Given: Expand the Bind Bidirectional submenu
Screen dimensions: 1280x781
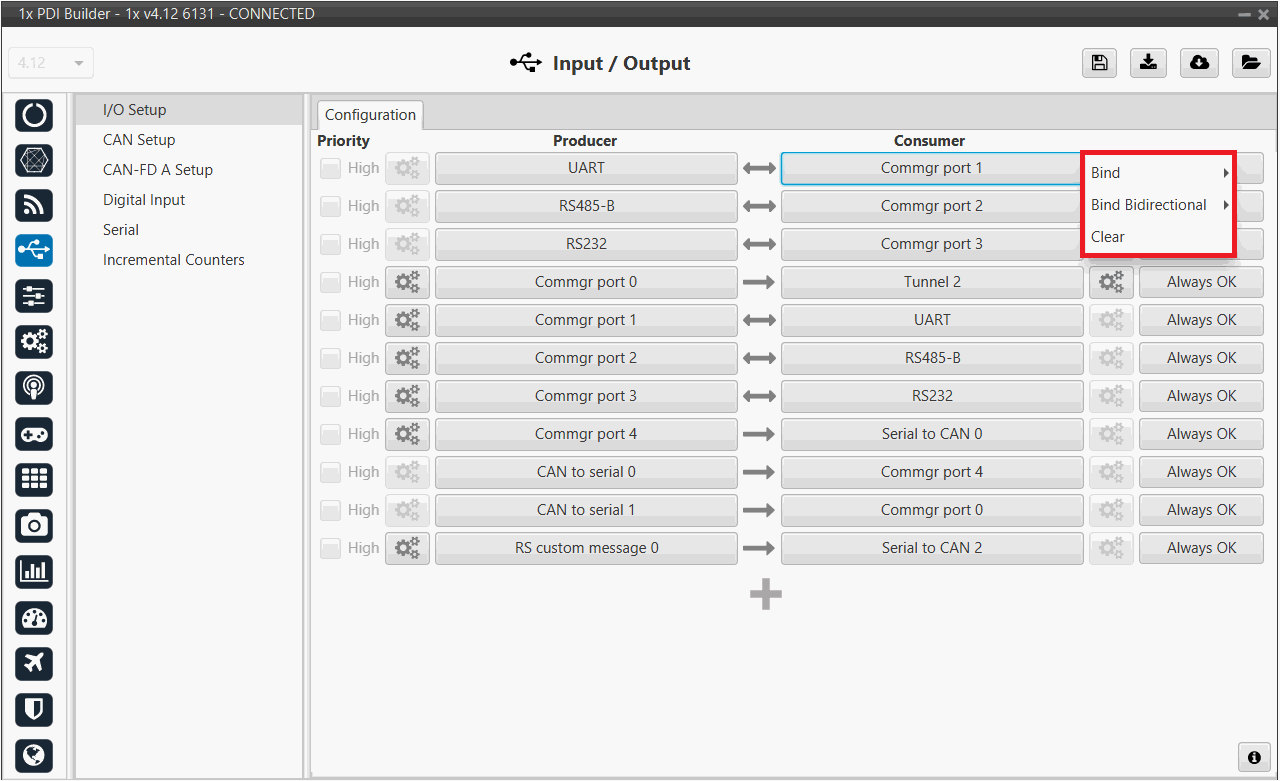Looking at the screenshot, I should [x=1158, y=205].
